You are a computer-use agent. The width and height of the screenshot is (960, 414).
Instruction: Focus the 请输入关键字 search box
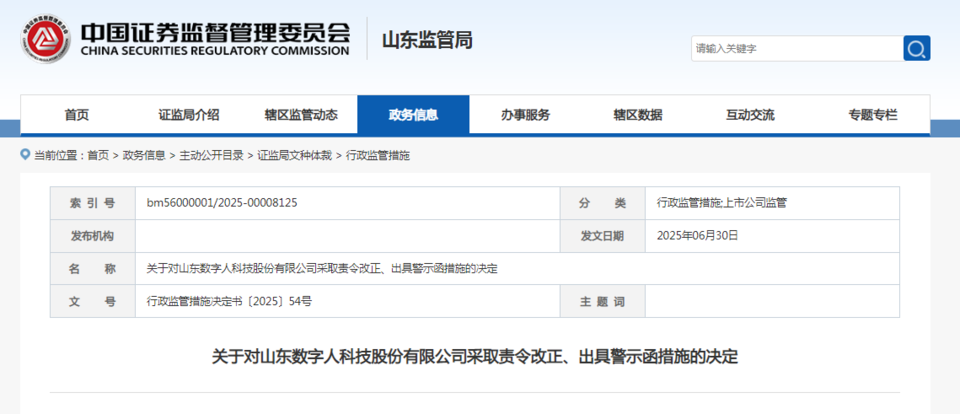(x=795, y=48)
